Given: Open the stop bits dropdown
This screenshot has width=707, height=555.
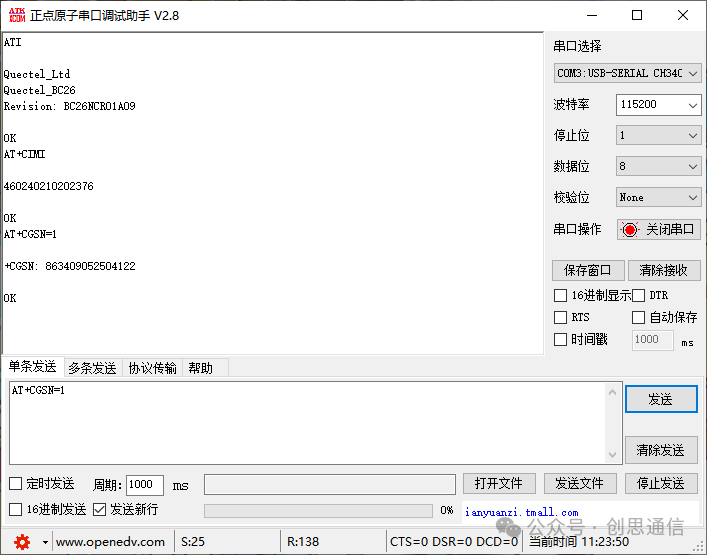Looking at the screenshot, I should click(658, 135).
